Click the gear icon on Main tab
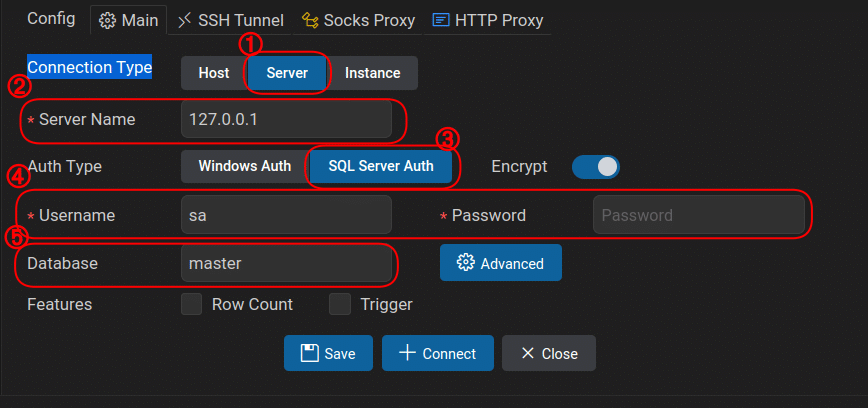The height and width of the screenshot is (408, 868). click(x=108, y=20)
